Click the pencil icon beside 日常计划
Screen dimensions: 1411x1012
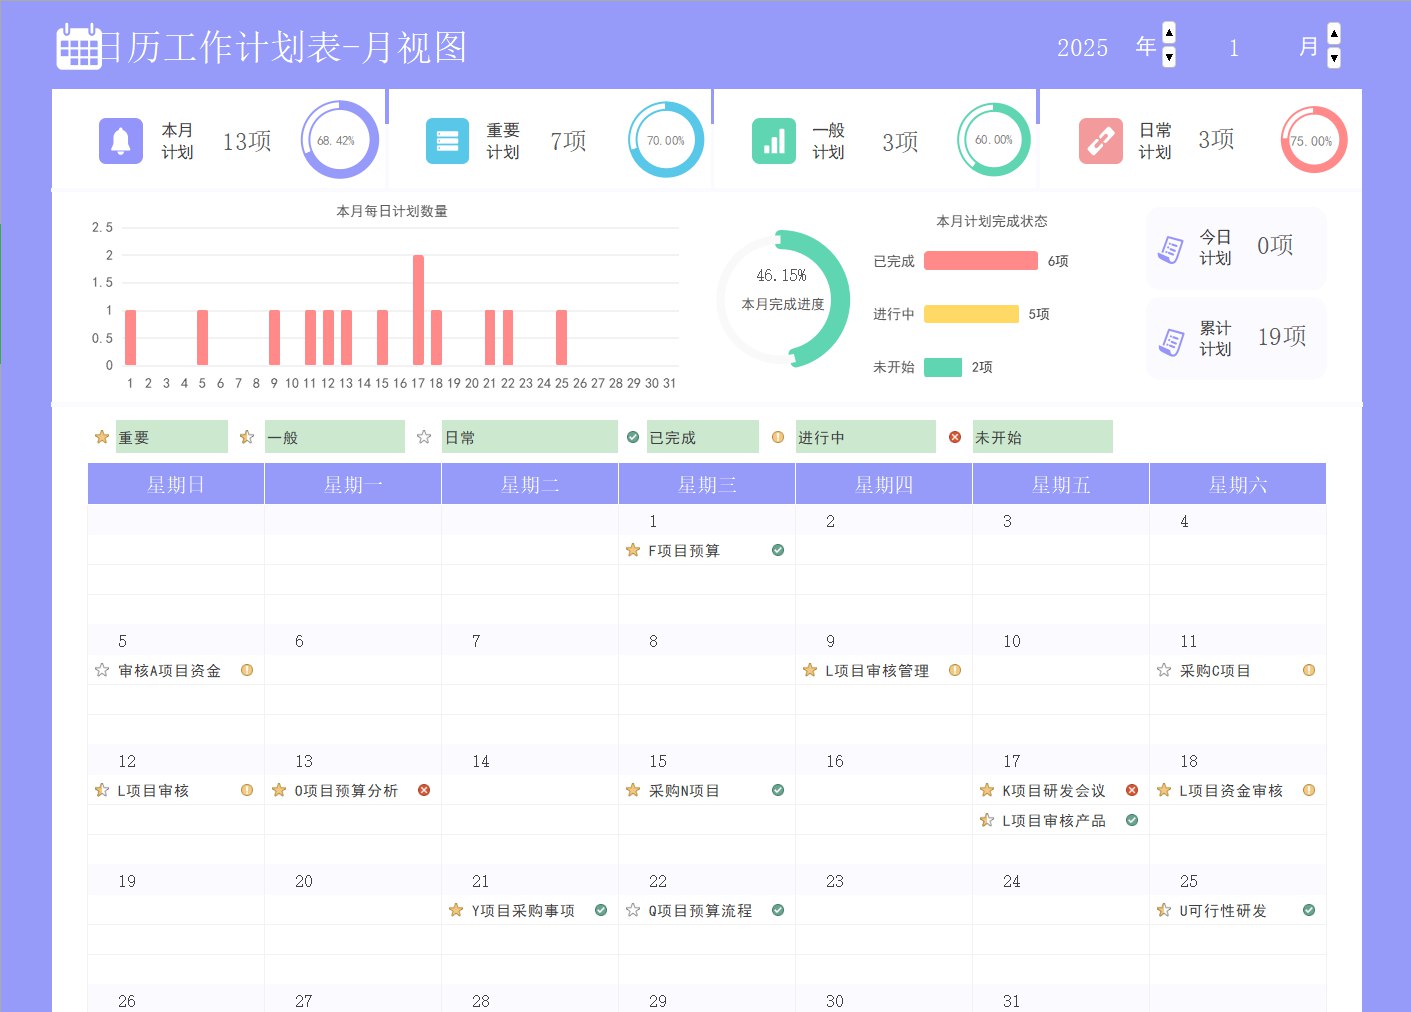[1101, 140]
